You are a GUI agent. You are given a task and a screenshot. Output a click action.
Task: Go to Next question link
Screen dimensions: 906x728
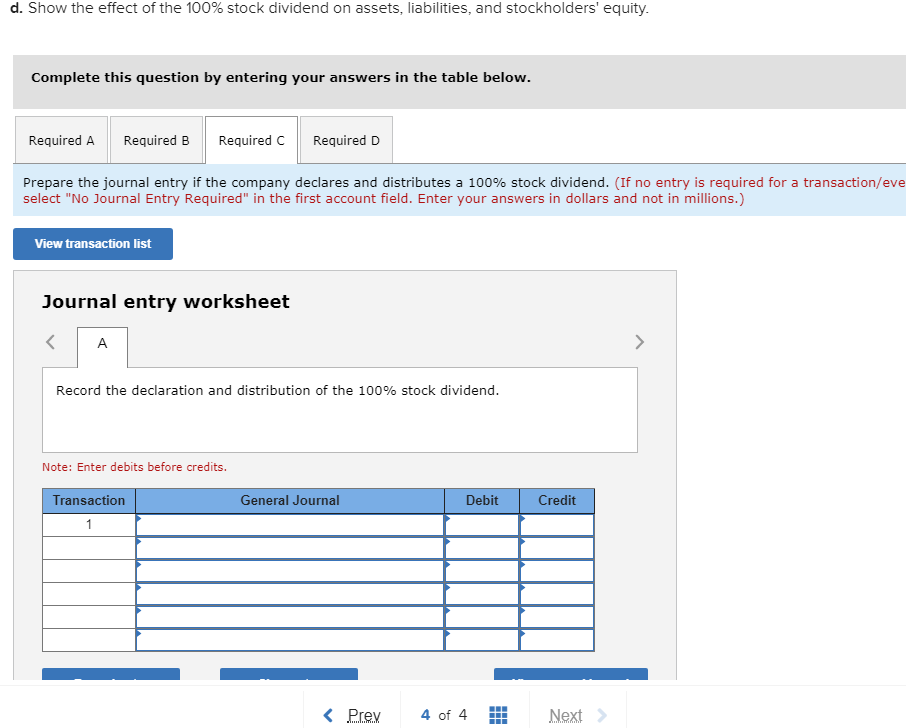point(565,715)
